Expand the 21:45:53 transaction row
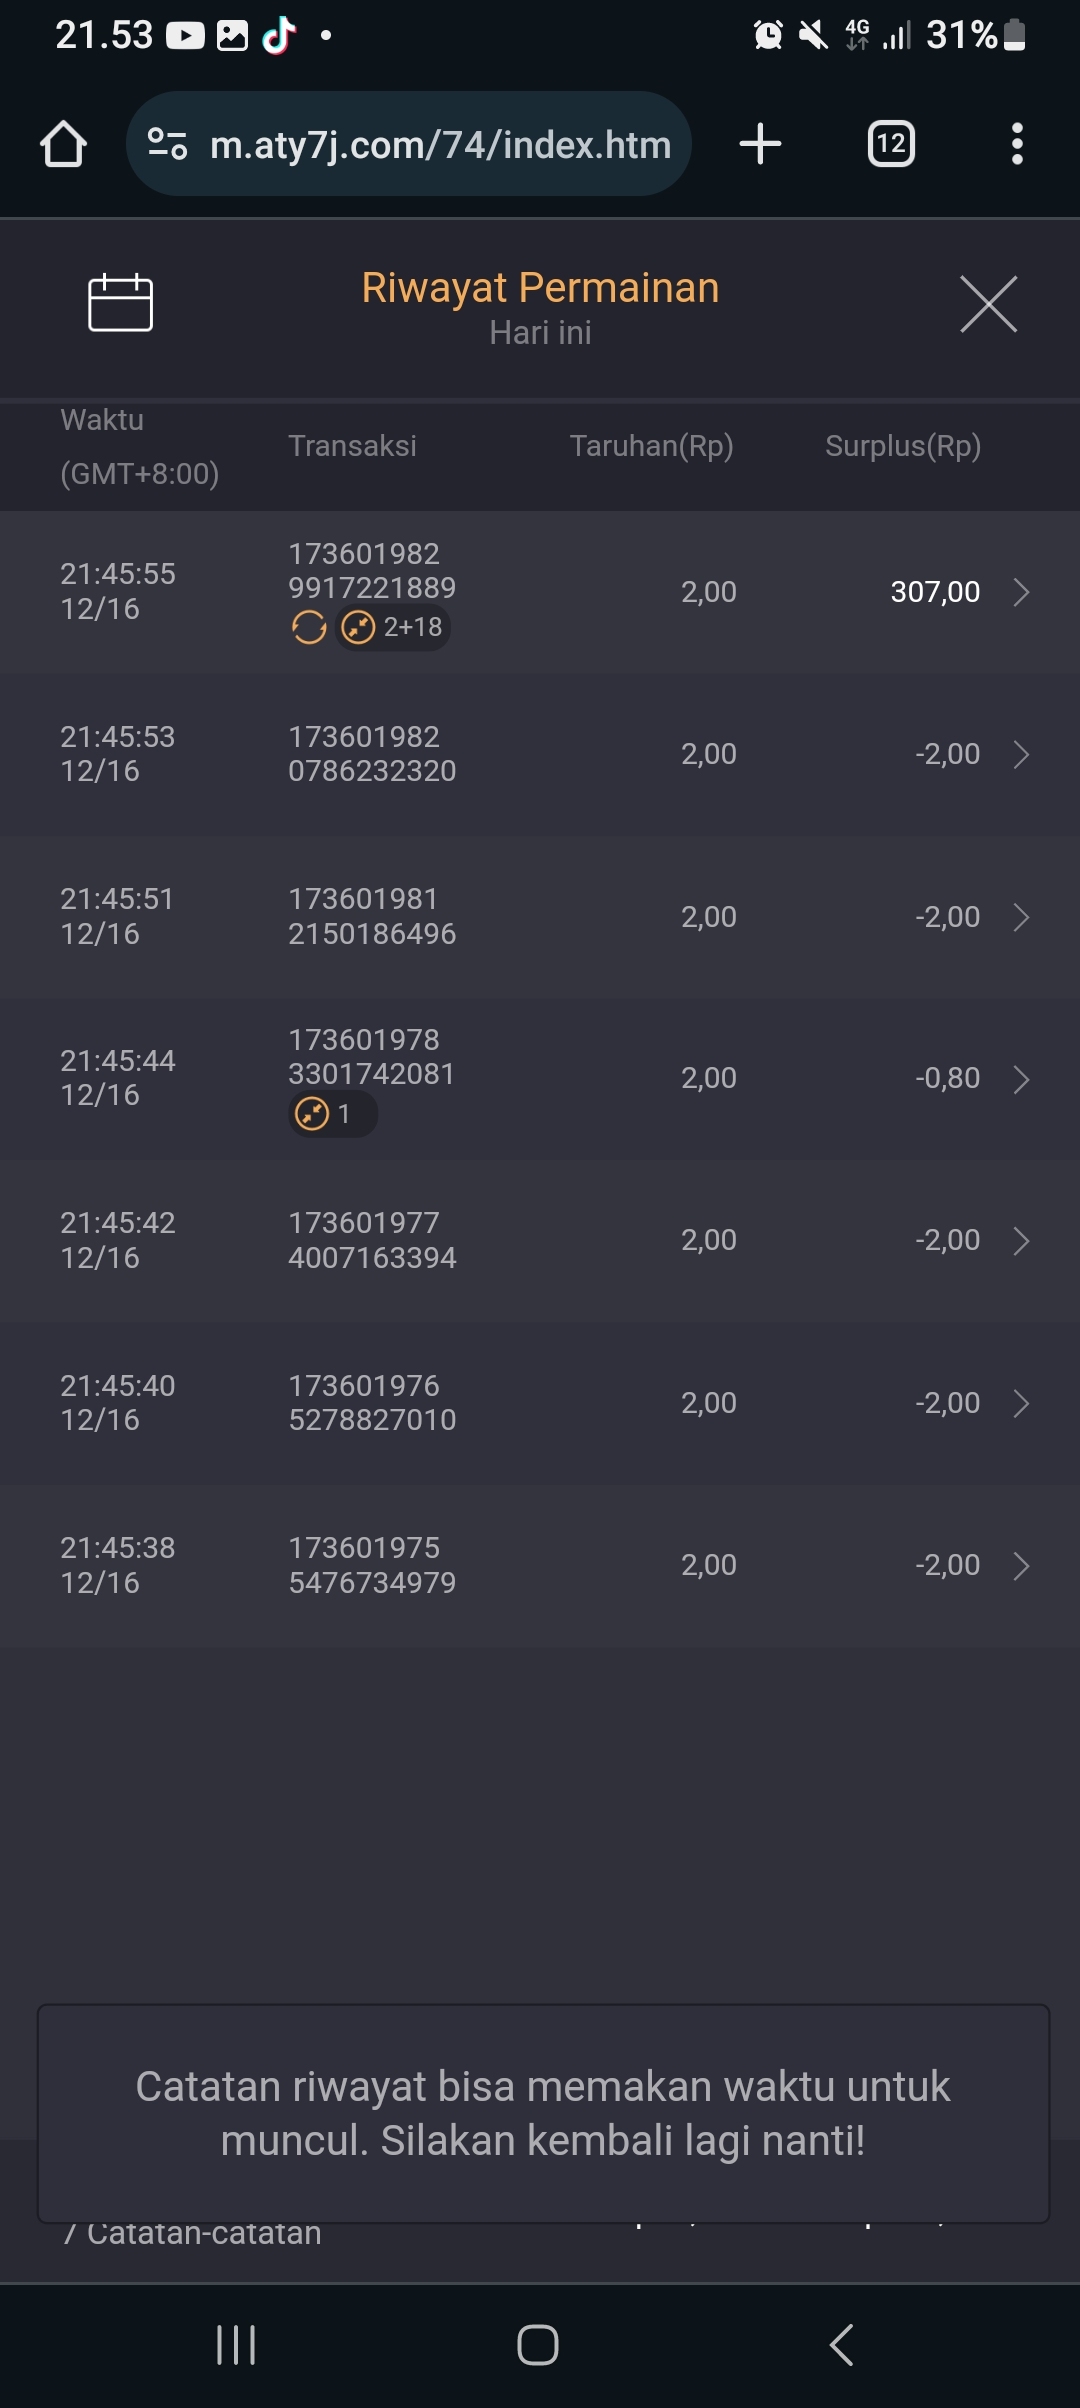The image size is (1080, 2408). coord(1021,754)
